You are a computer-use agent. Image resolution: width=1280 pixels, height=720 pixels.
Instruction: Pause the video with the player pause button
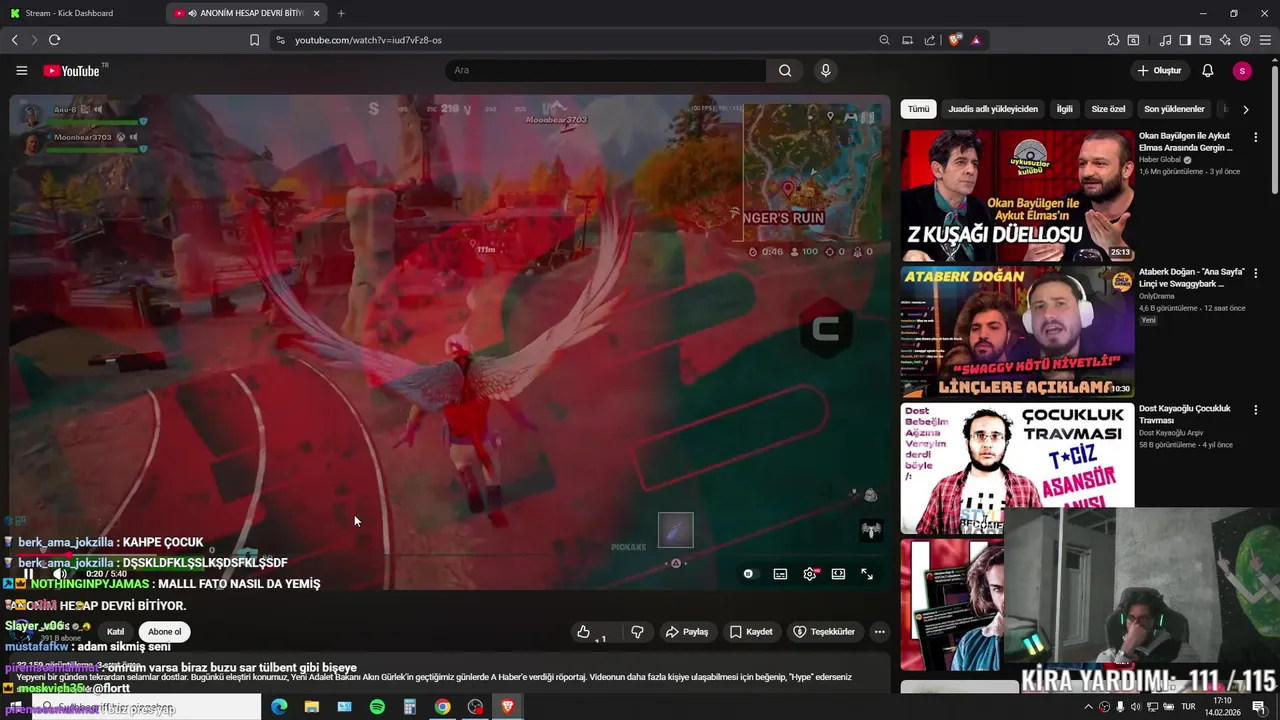(28, 574)
